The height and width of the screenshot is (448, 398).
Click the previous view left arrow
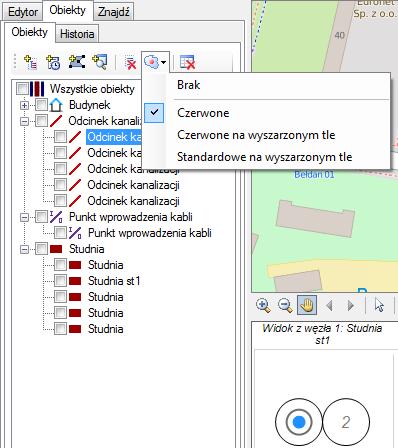(330, 305)
